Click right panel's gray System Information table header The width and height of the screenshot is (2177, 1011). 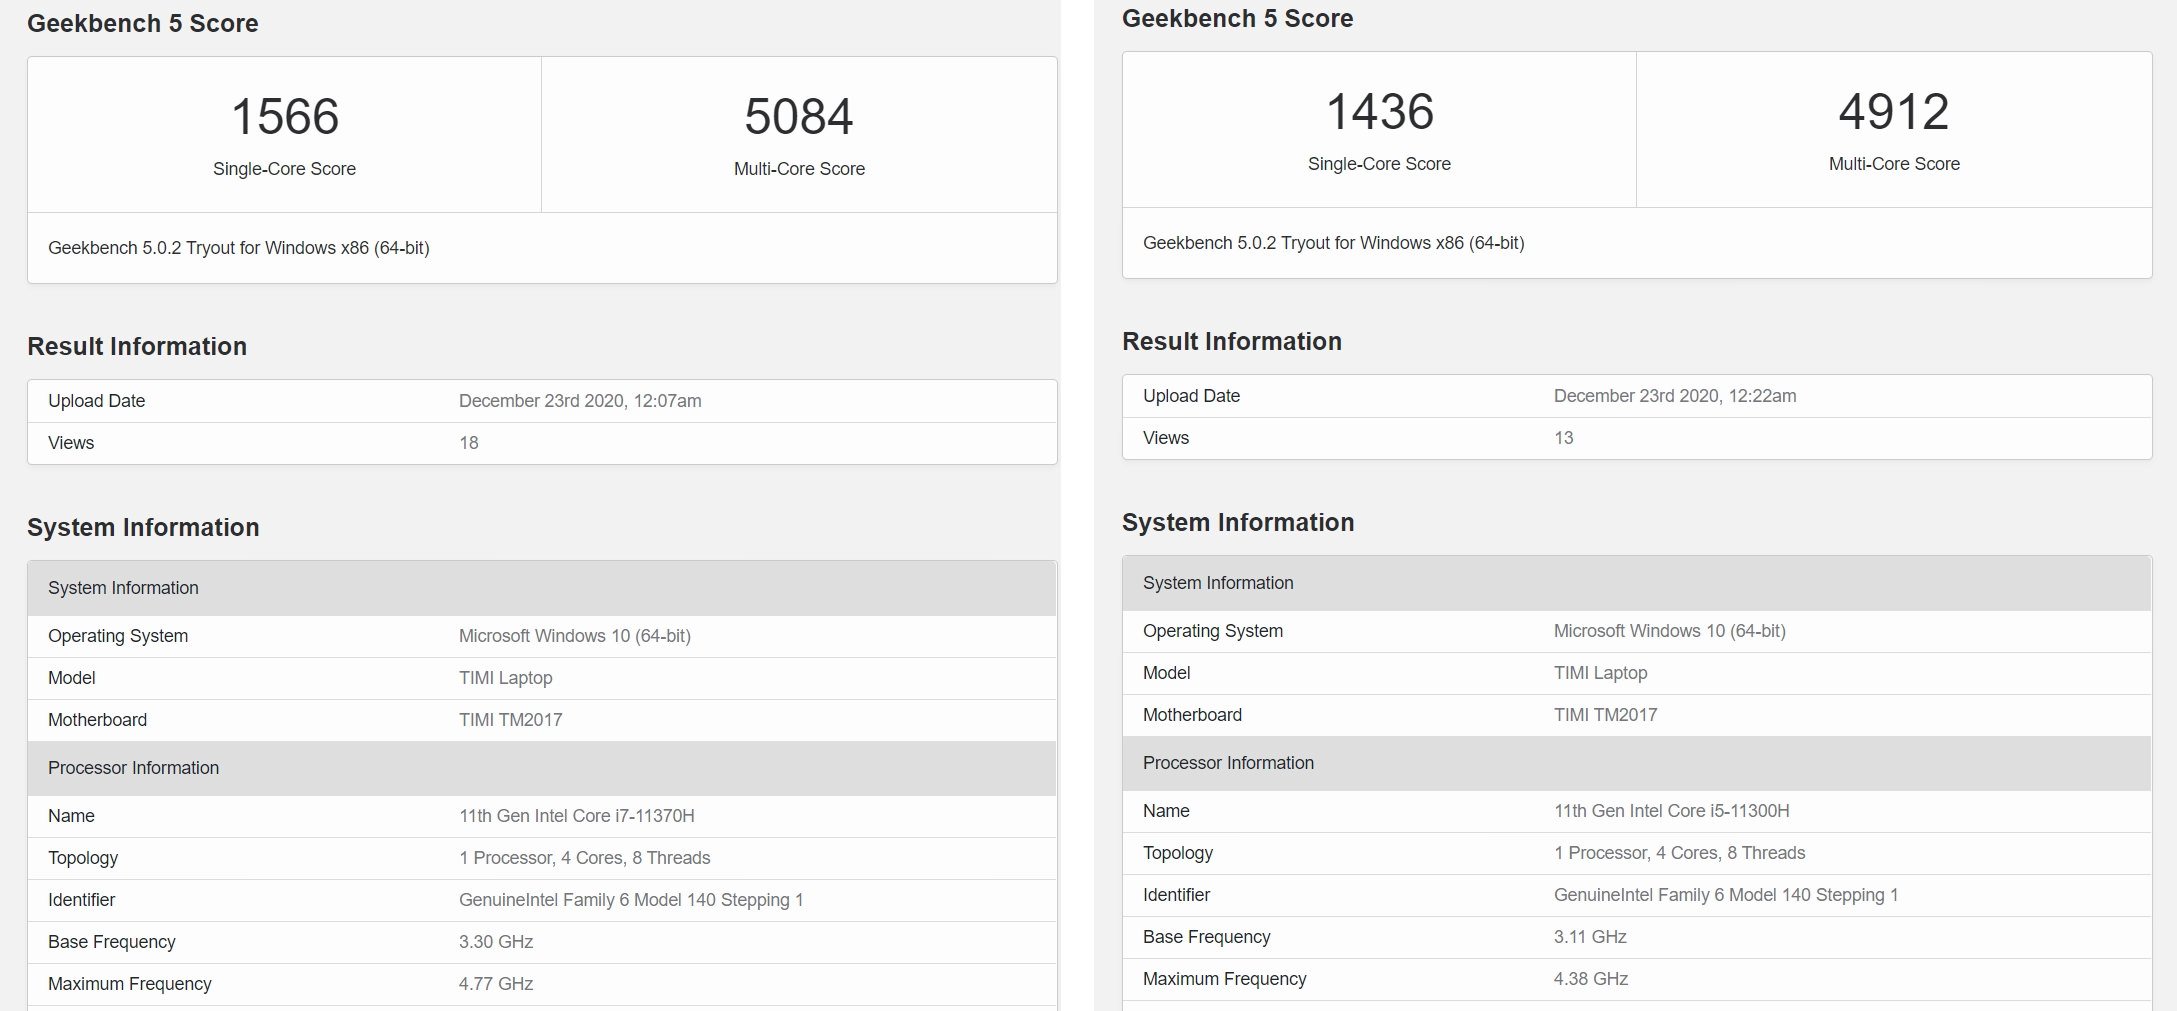pyautogui.click(x=1637, y=583)
